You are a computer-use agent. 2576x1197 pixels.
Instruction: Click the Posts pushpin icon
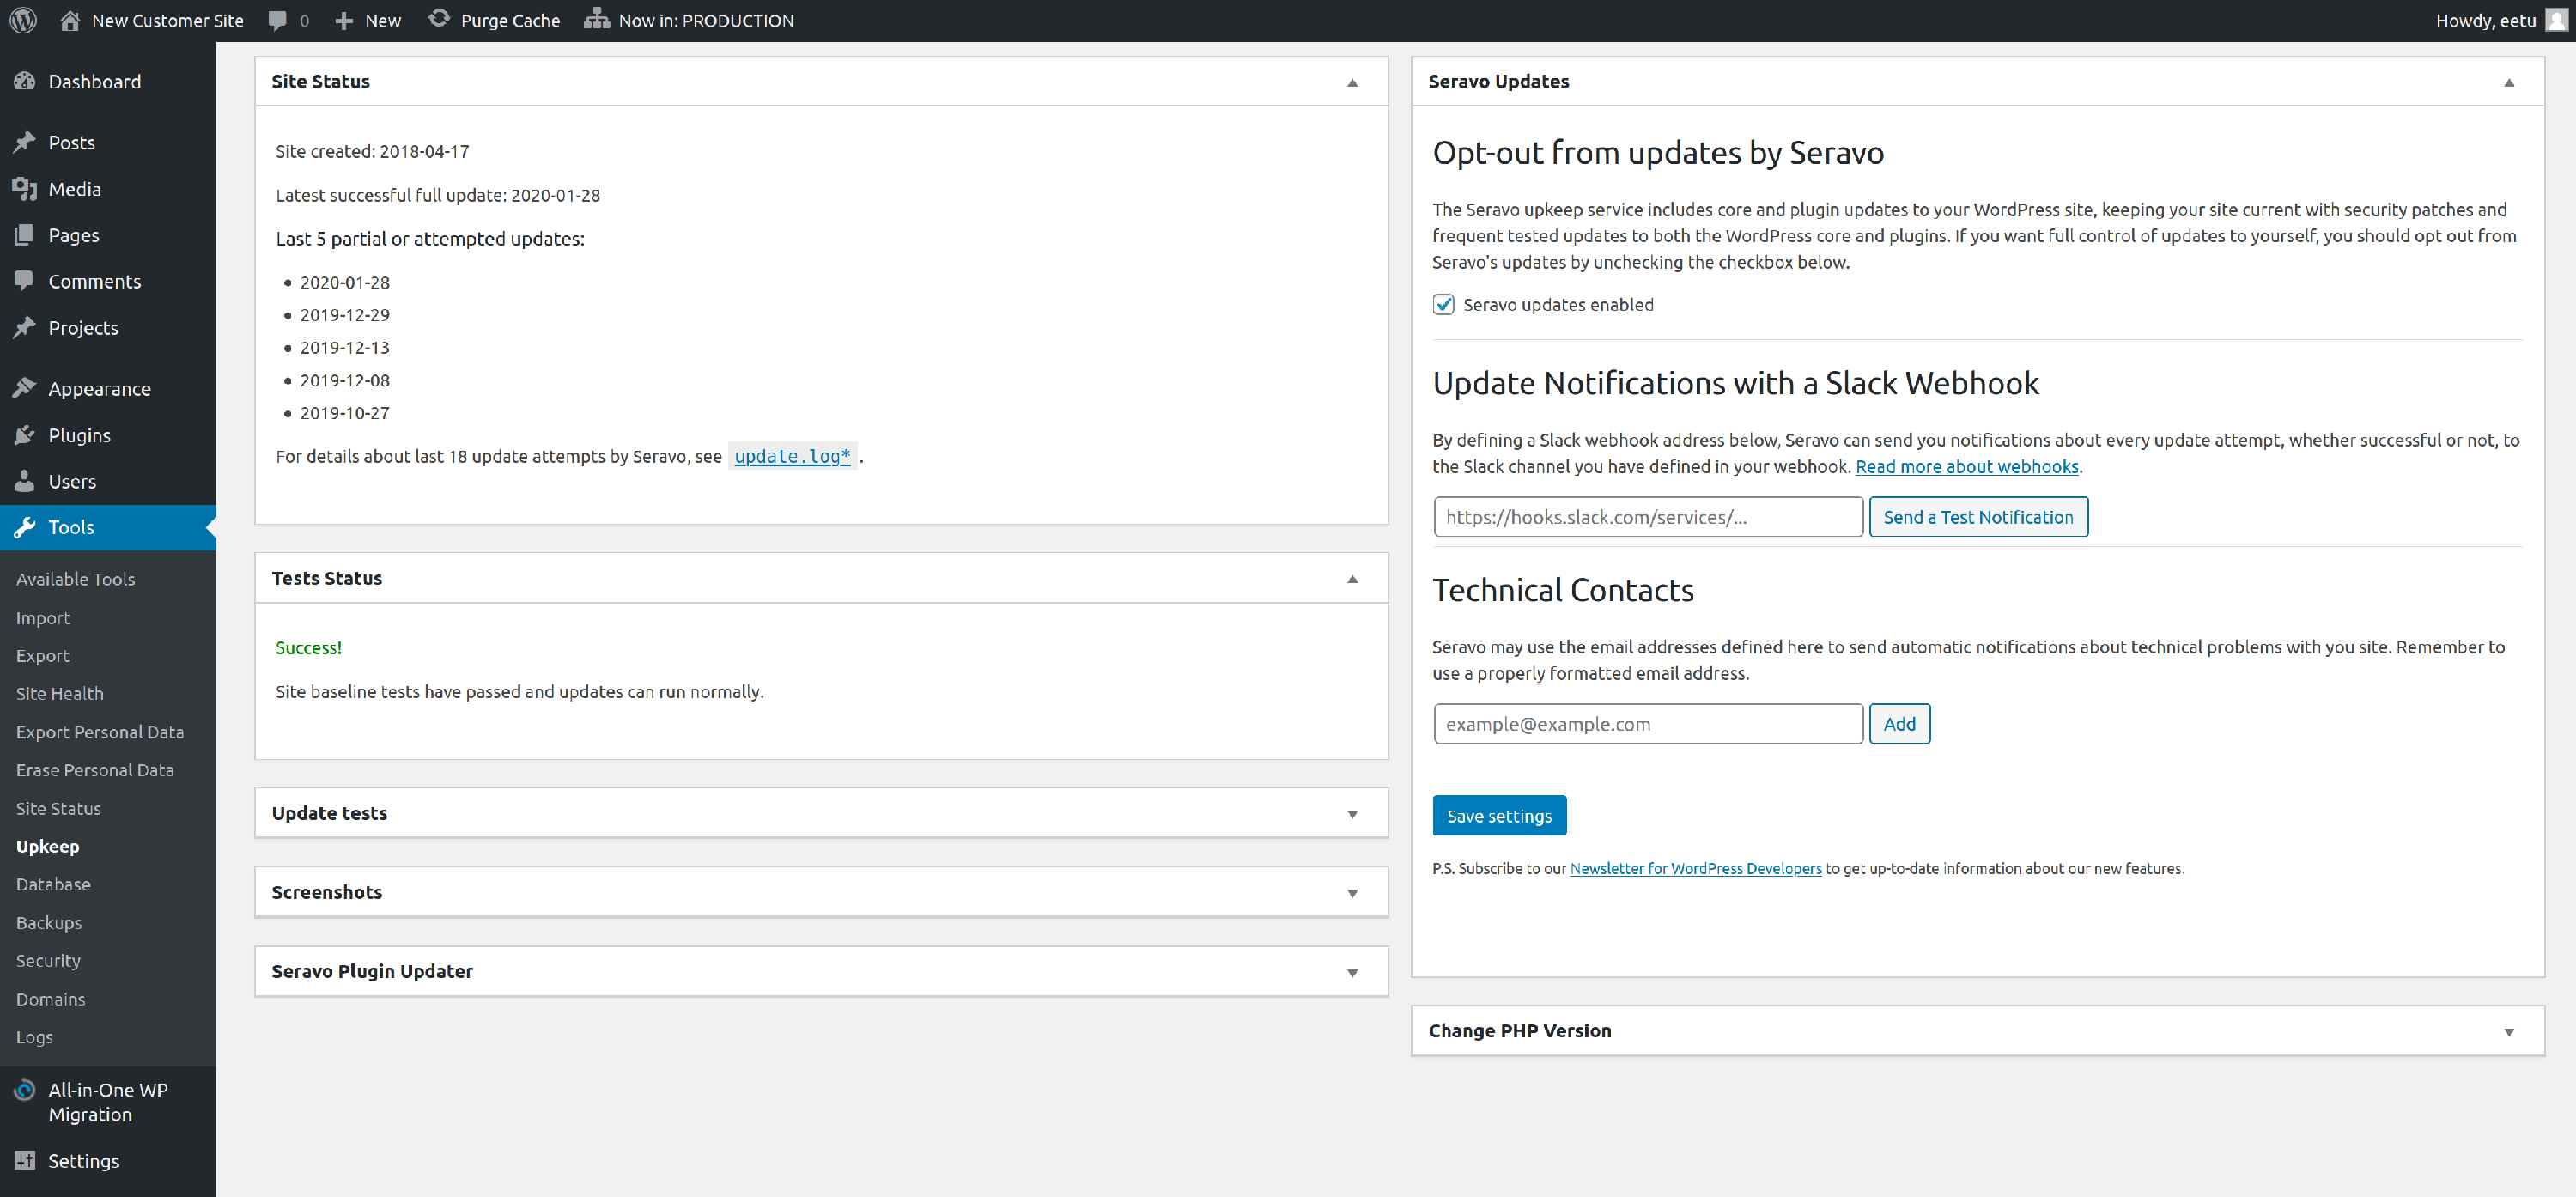[25, 142]
